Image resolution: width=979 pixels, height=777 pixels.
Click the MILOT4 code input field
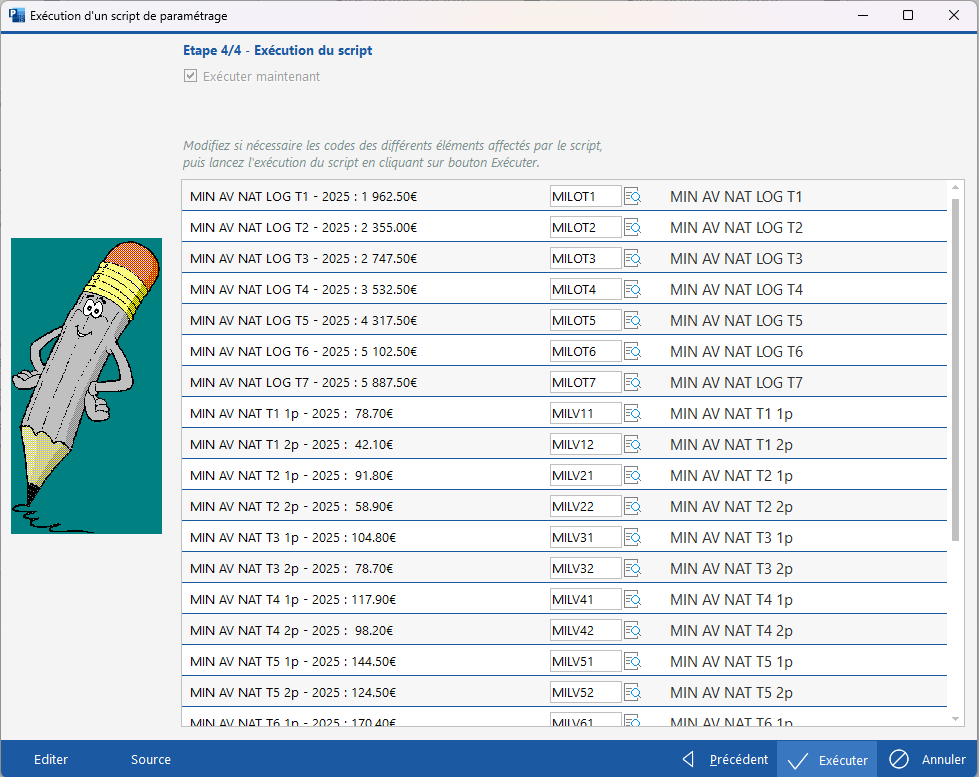pos(585,290)
